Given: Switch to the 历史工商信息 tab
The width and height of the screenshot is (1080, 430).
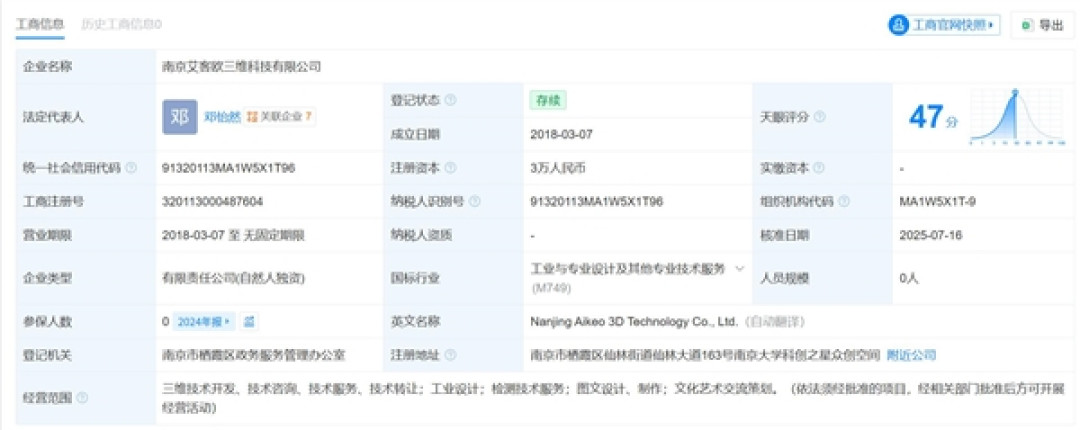Looking at the screenshot, I should [x=121, y=25].
